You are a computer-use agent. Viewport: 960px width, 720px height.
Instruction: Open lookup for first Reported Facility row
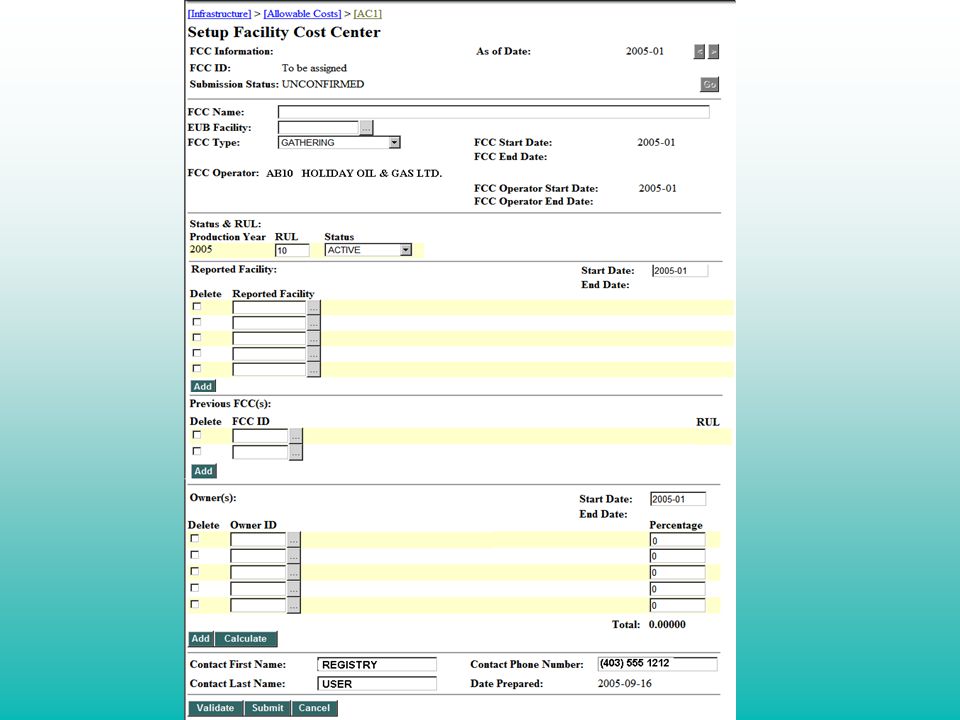coord(313,307)
